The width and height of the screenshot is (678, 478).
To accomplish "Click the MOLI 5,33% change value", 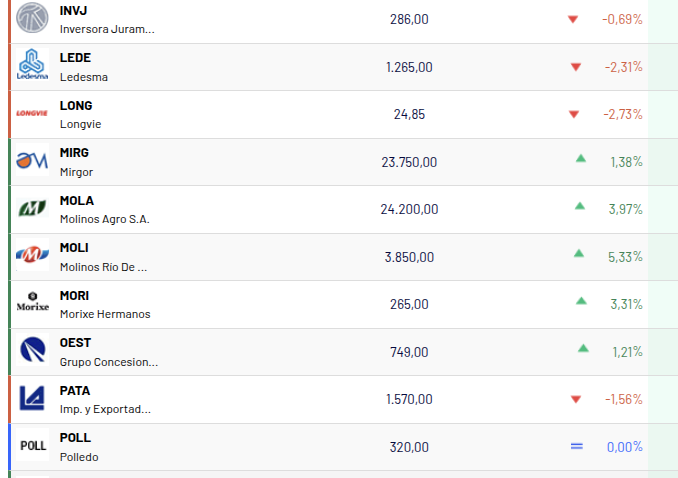I will click(x=625, y=257).
